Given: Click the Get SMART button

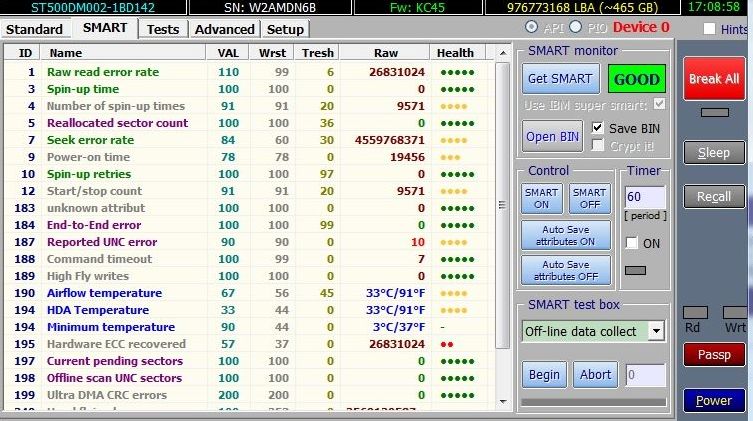Looking at the screenshot, I should coord(560,79).
